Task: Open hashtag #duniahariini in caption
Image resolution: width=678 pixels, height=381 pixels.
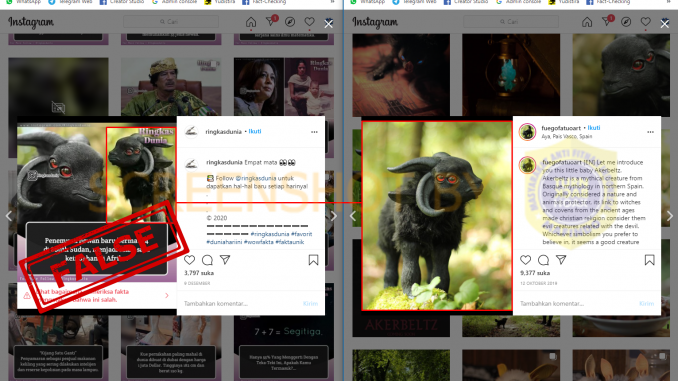Action: tap(224, 242)
